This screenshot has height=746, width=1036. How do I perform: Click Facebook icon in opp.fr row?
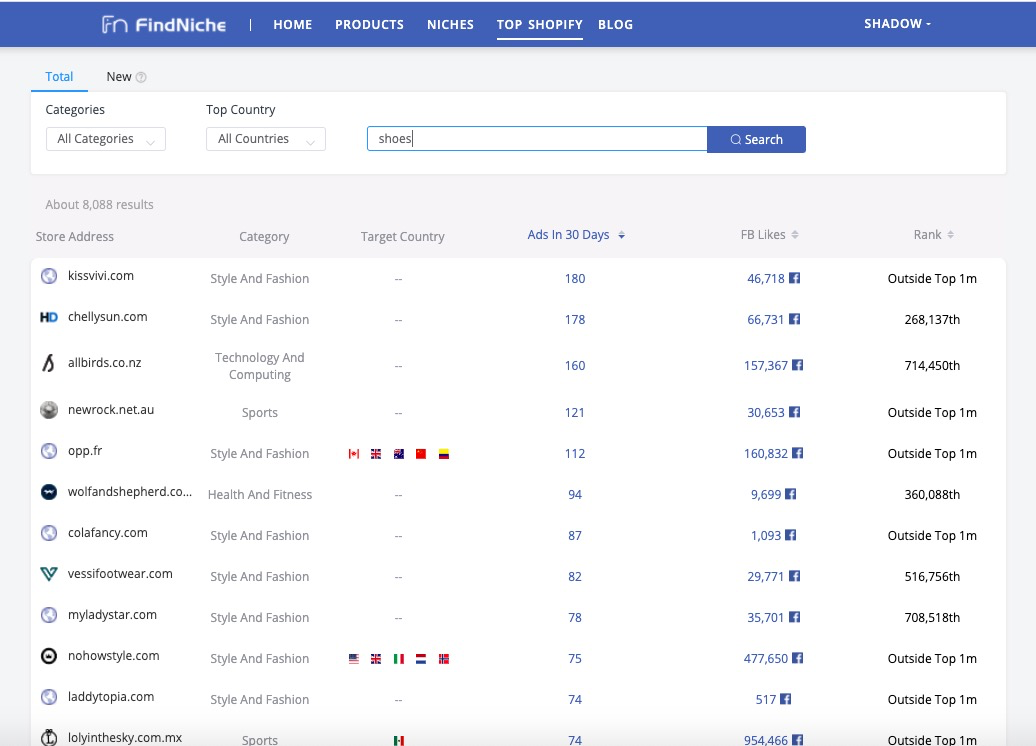coord(797,453)
